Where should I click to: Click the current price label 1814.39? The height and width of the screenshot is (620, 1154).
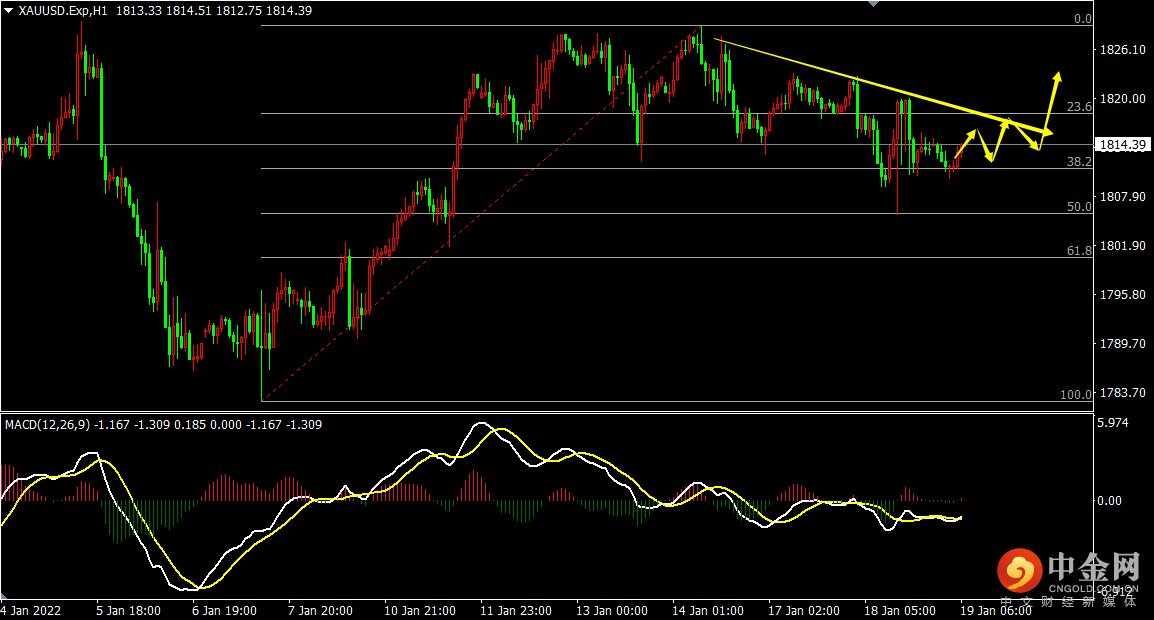[x=1122, y=145]
